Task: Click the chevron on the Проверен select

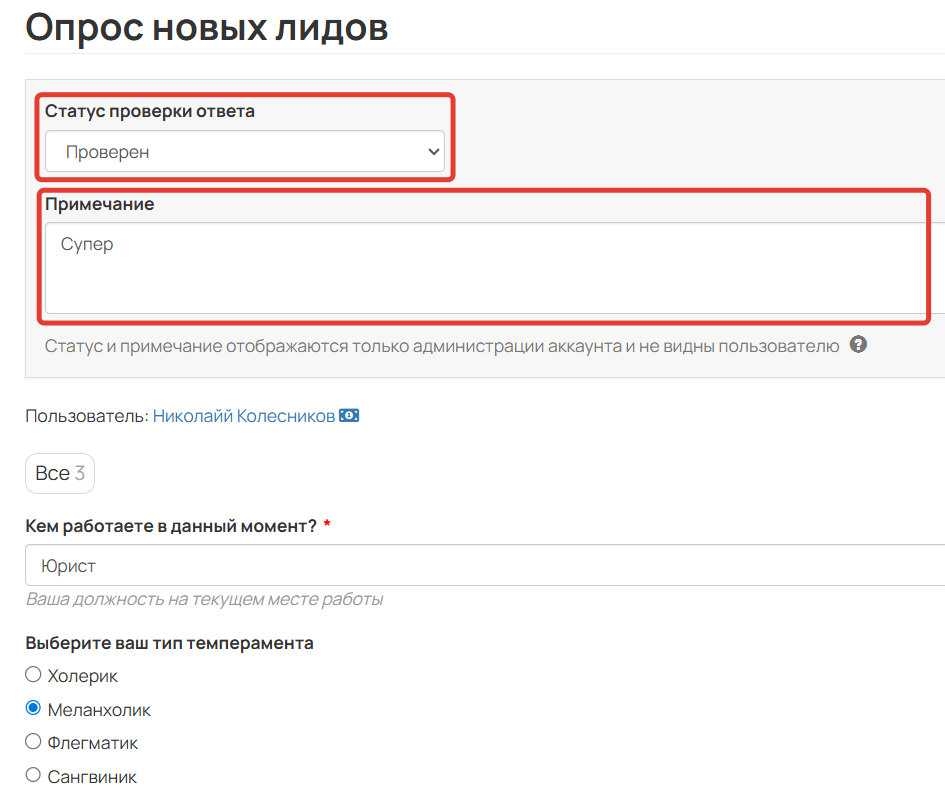Action: point(432,151)
